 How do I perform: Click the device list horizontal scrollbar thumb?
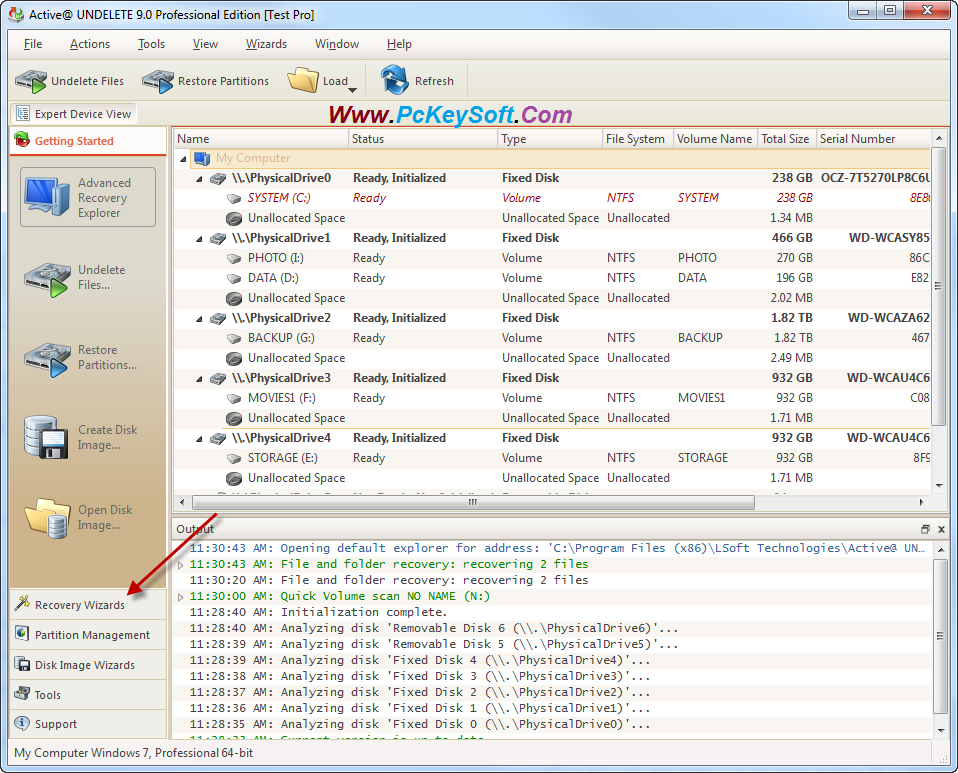pyautogui.click(x=473, y=502)
